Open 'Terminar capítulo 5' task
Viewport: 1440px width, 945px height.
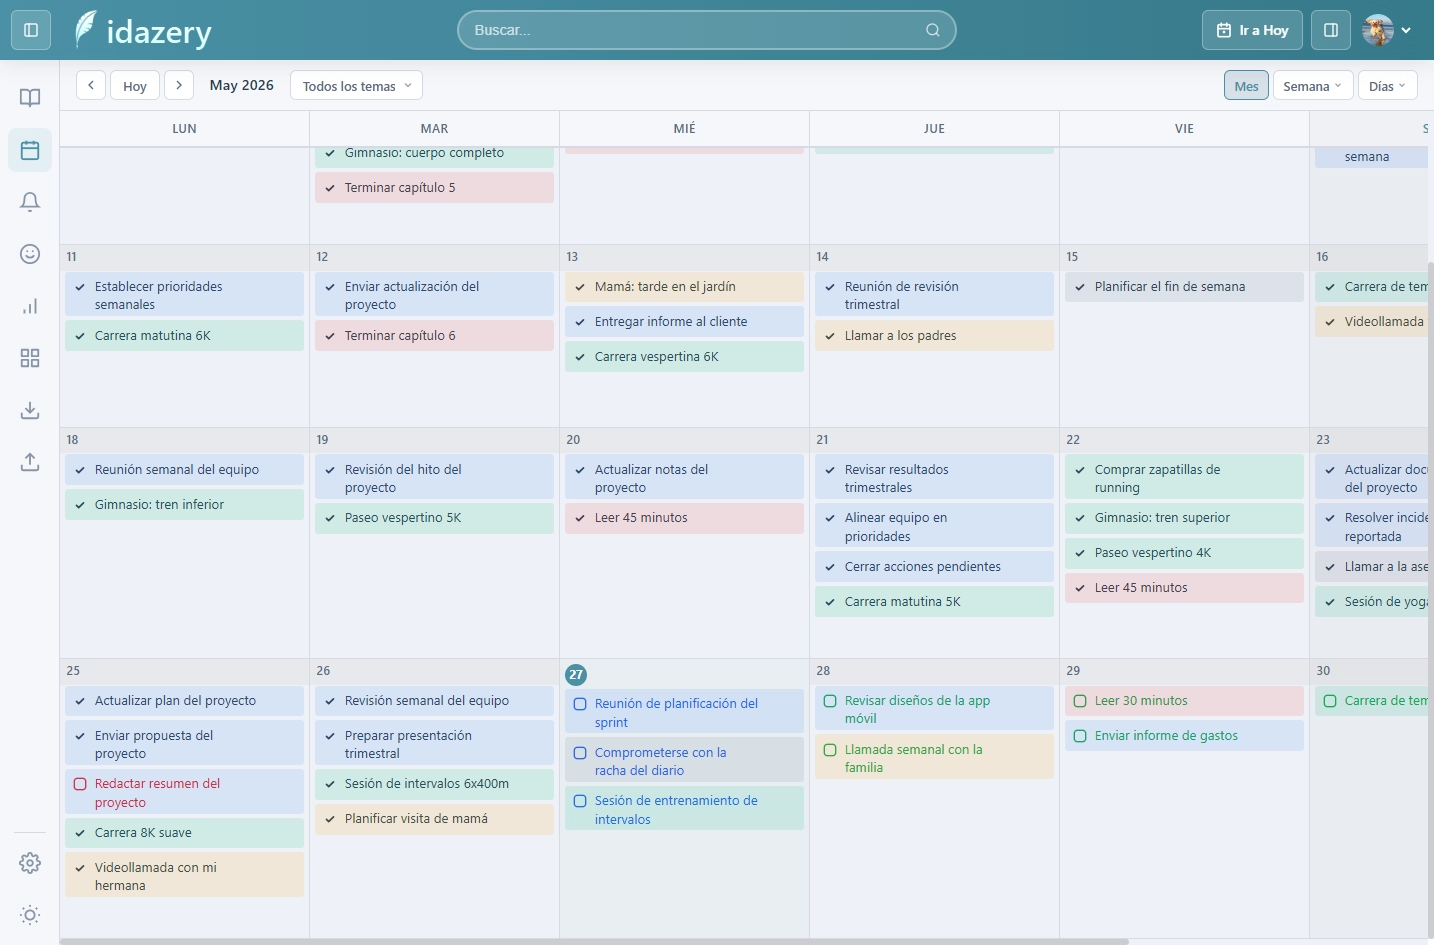(434, 188)
